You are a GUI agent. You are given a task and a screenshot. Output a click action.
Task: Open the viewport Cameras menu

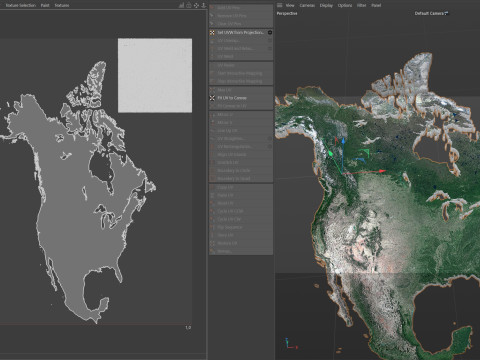click(307, 5)
